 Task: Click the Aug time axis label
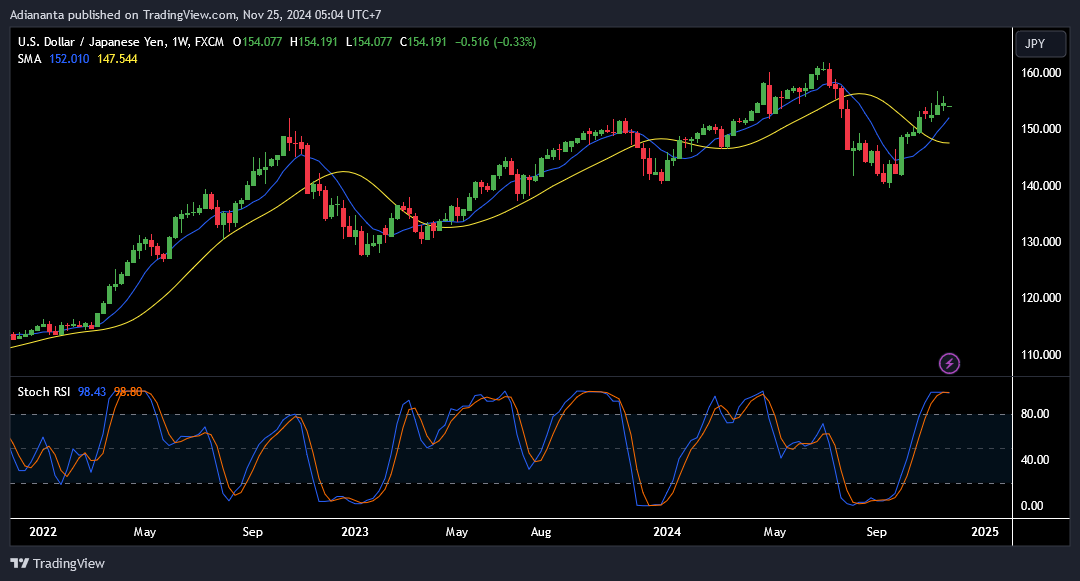[x=541, y=532]
